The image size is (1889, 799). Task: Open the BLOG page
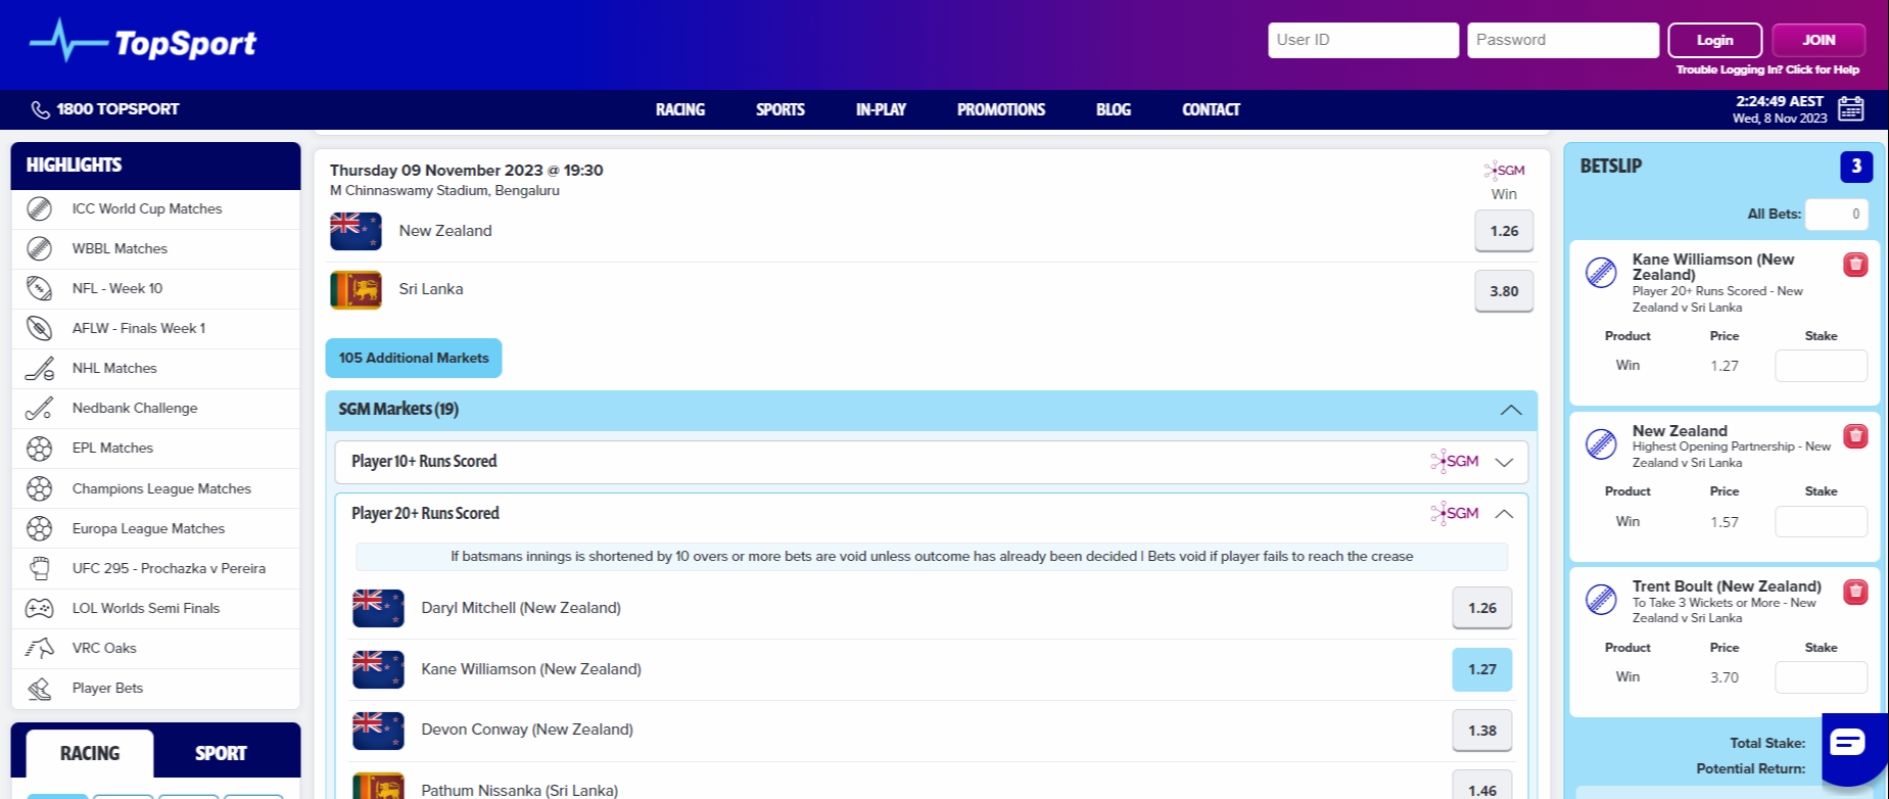click(x=1113, y=110)
